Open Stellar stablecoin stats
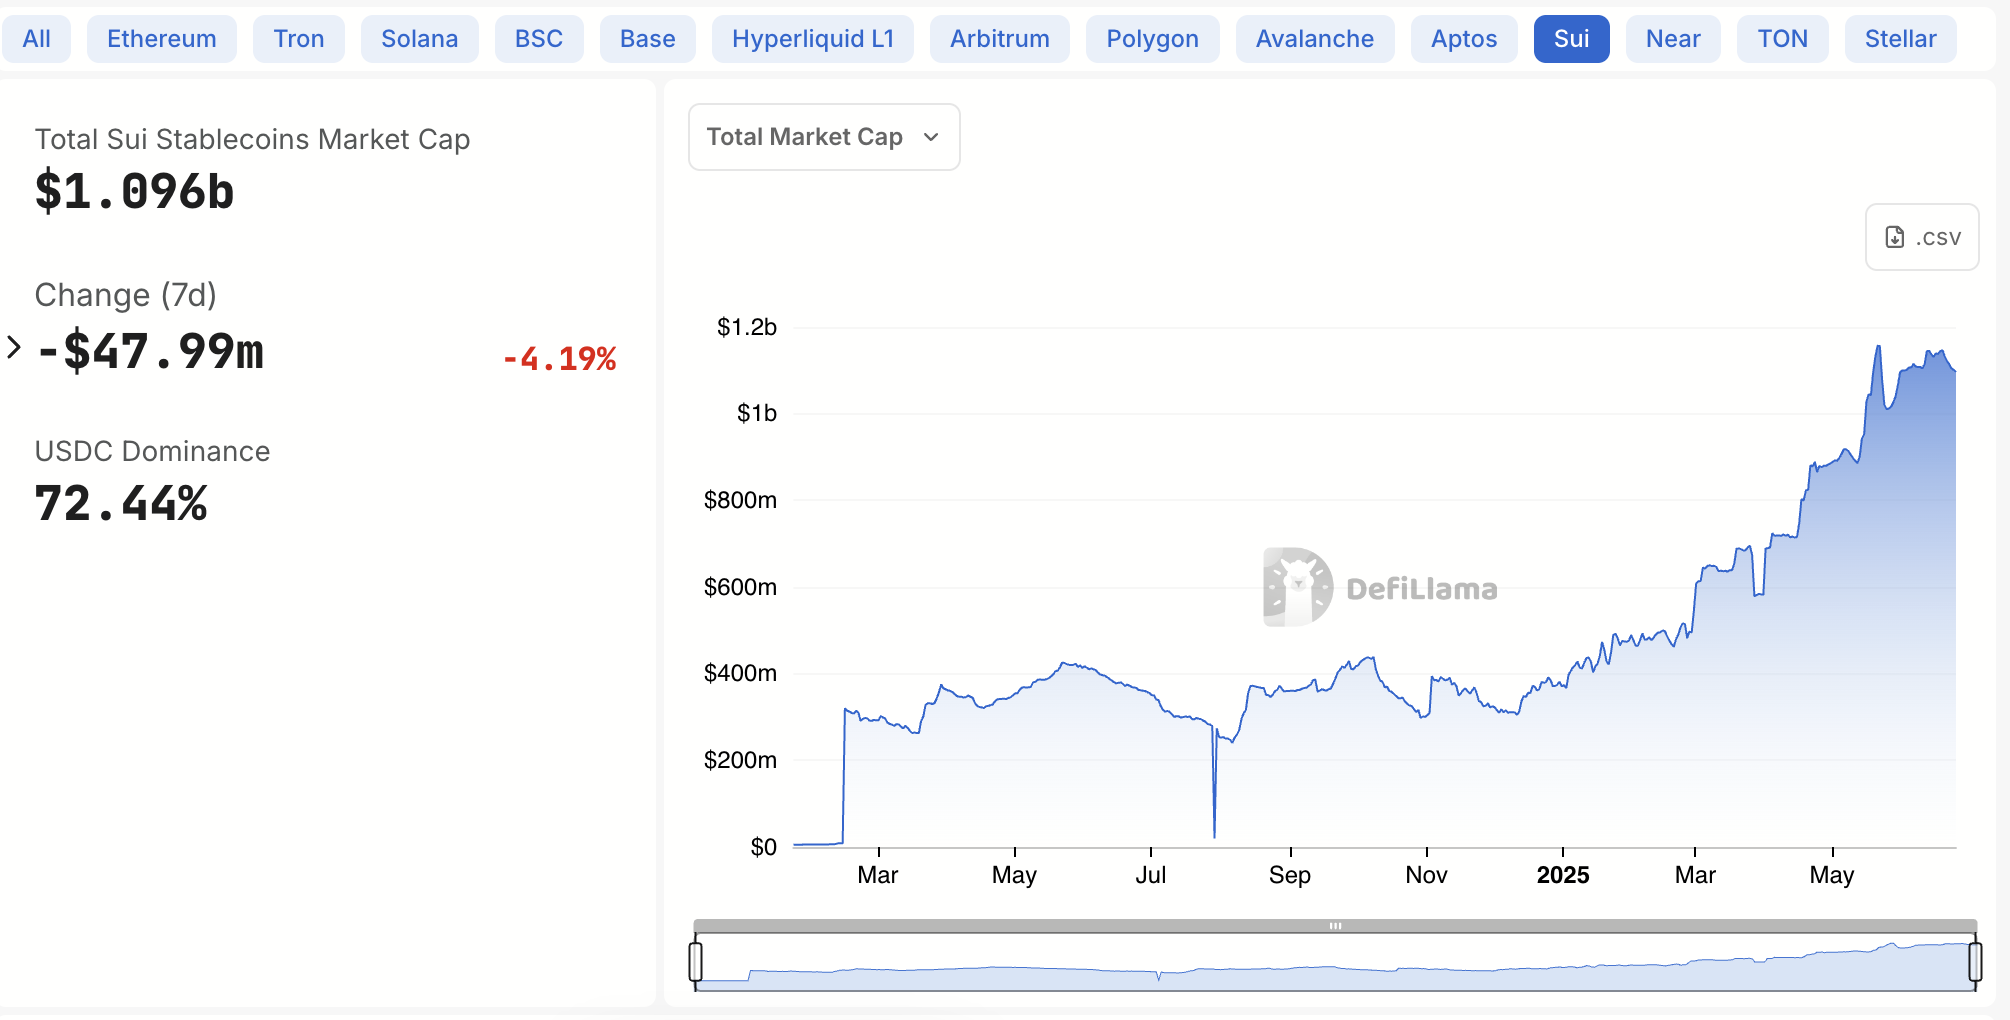The width and height of the screenshot is (2010, 1020). click(1899, 38)
